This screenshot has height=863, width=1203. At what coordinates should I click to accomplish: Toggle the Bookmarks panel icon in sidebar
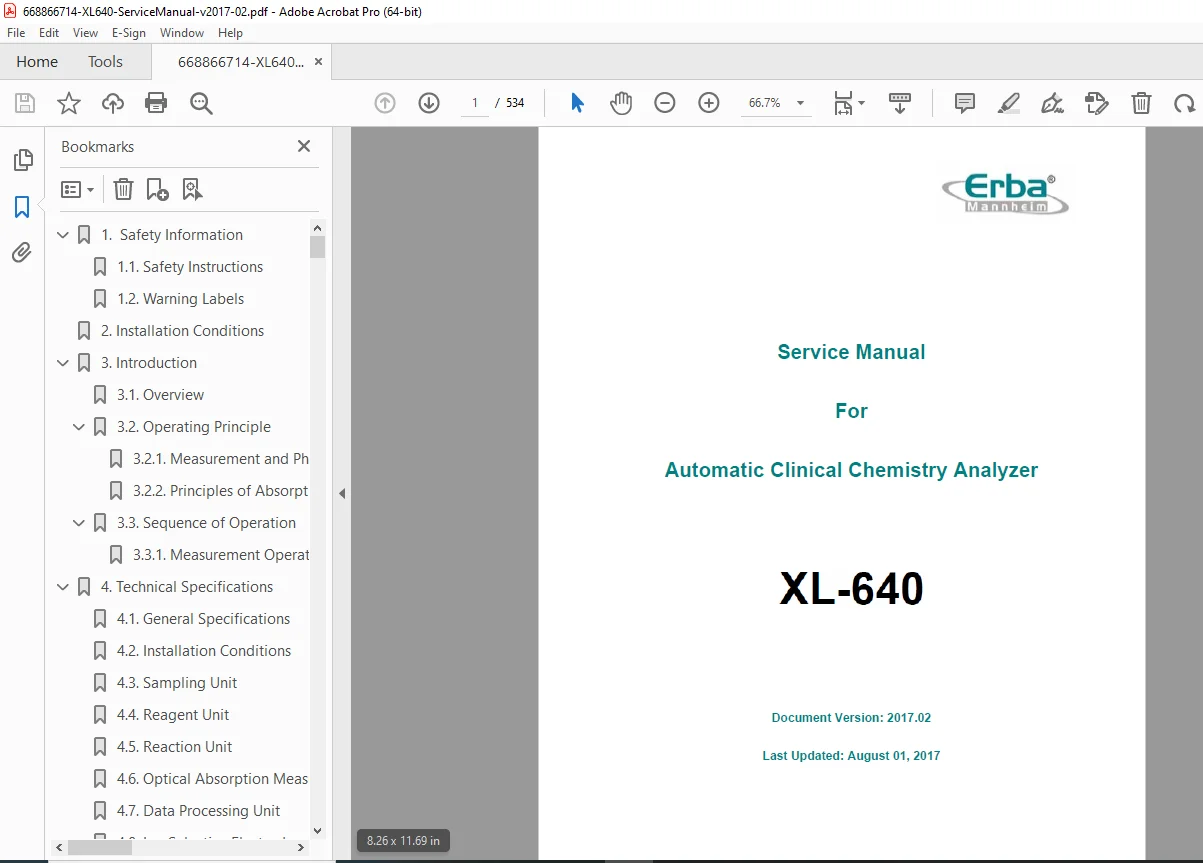(22, 207)
